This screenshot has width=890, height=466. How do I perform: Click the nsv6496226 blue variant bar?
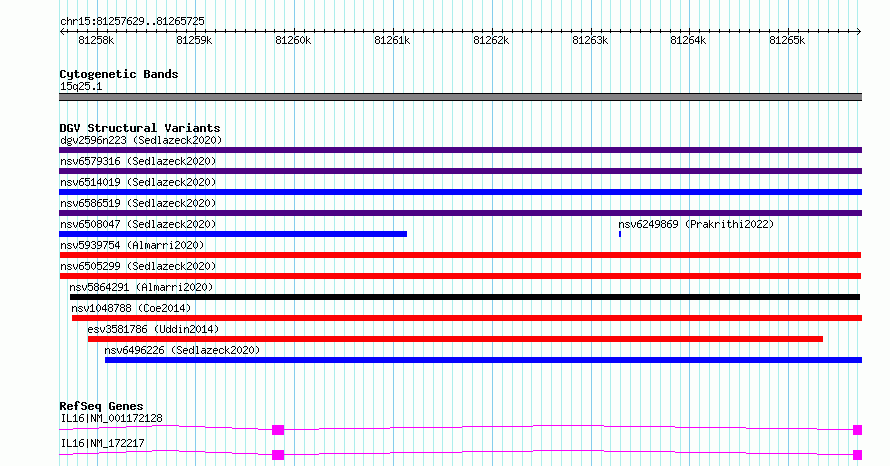coord(484,360)
